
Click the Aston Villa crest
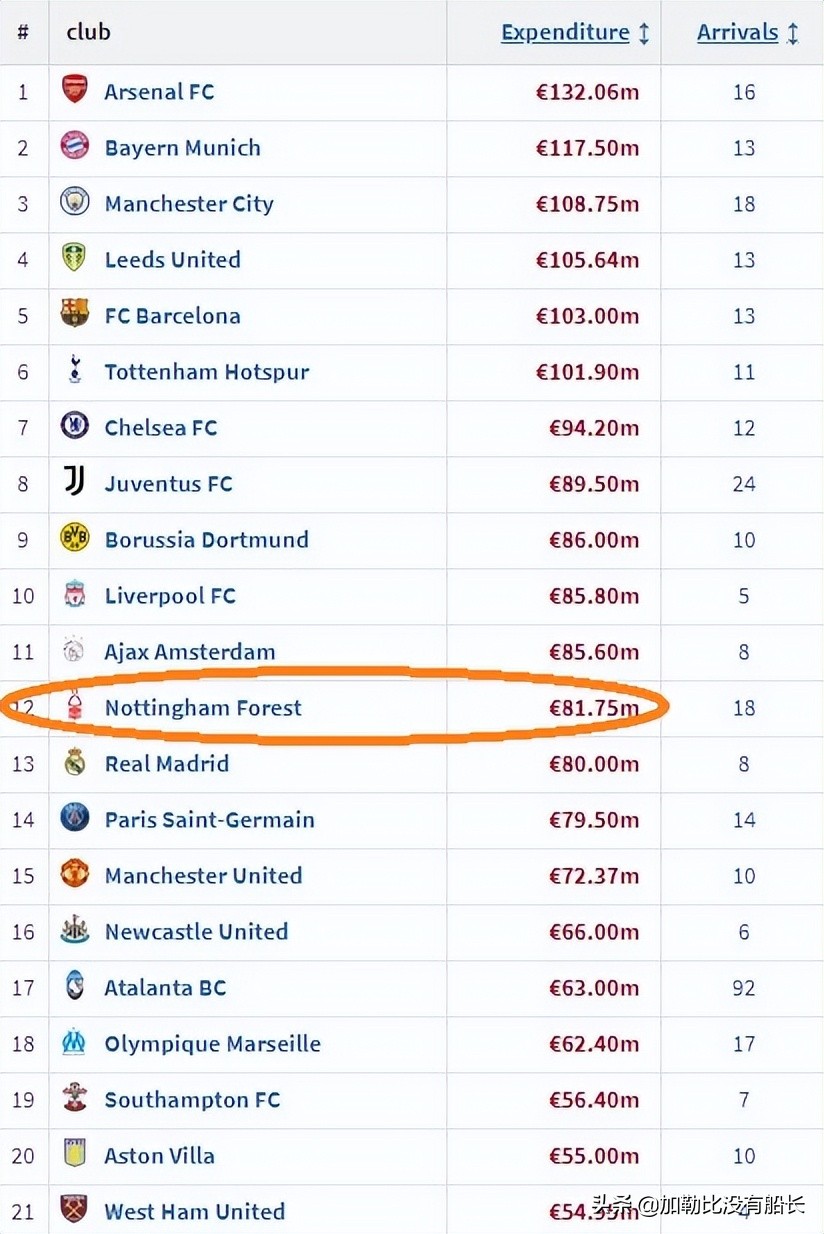[x=74, y=1154]
